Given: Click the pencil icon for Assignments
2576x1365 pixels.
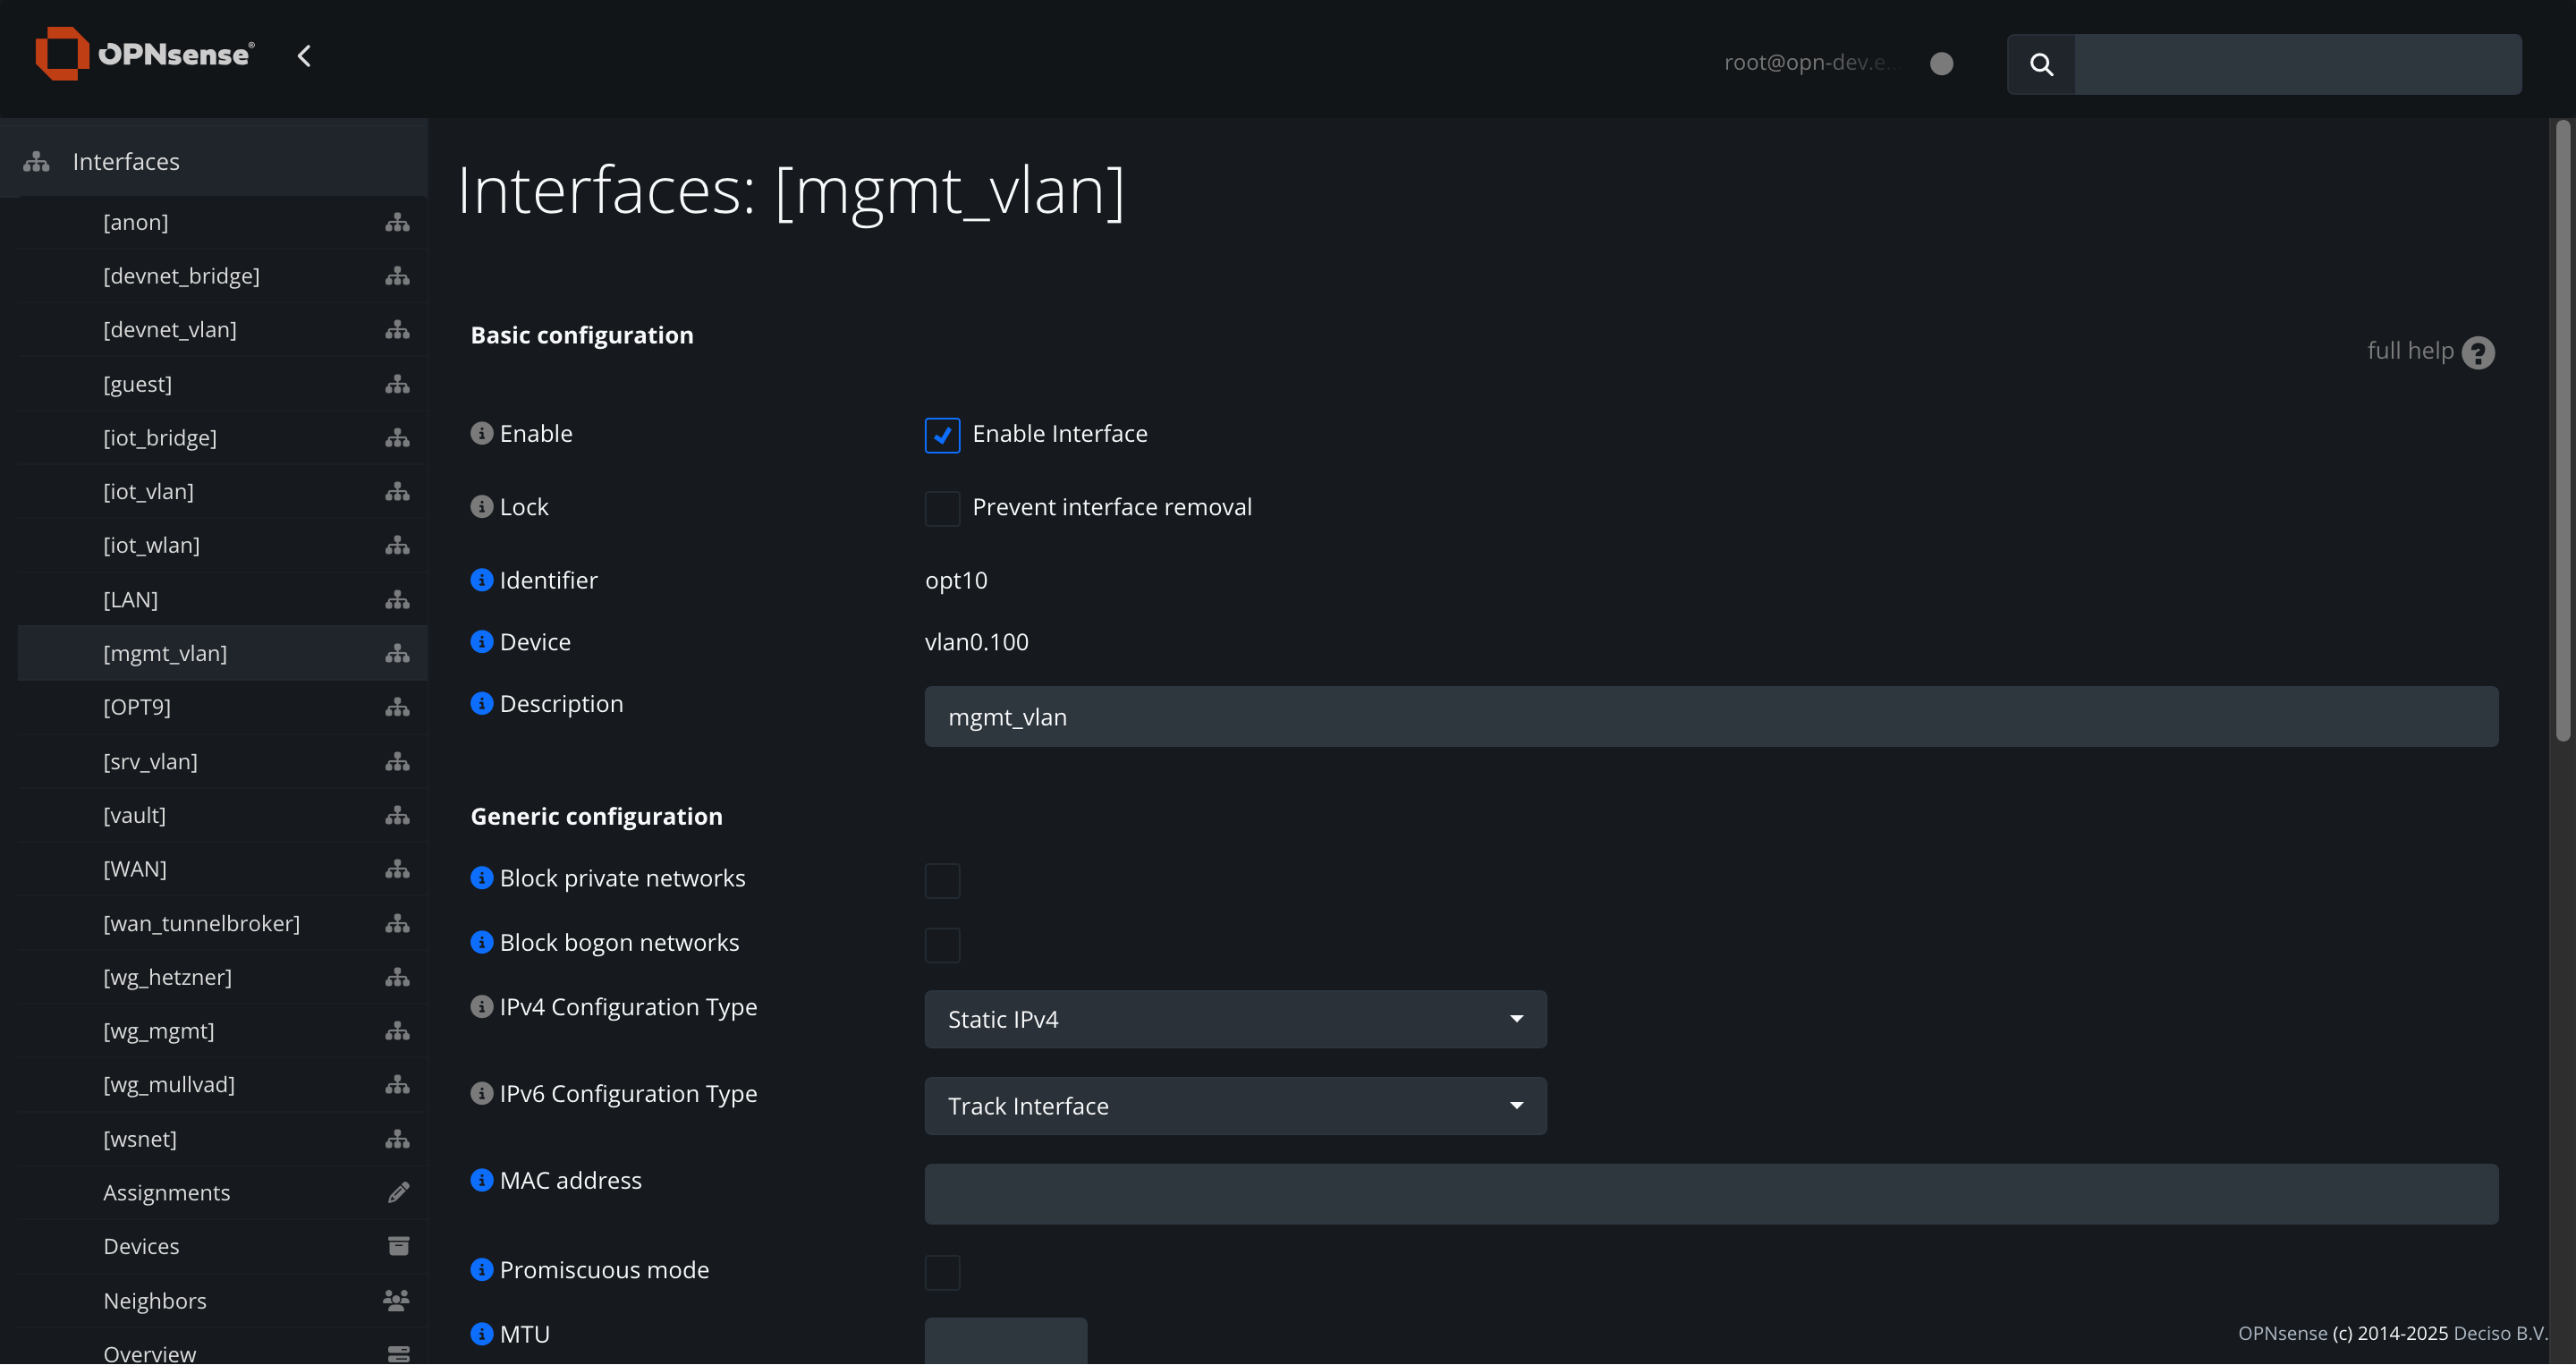Looking at the screenshot, I should 398,1192.
